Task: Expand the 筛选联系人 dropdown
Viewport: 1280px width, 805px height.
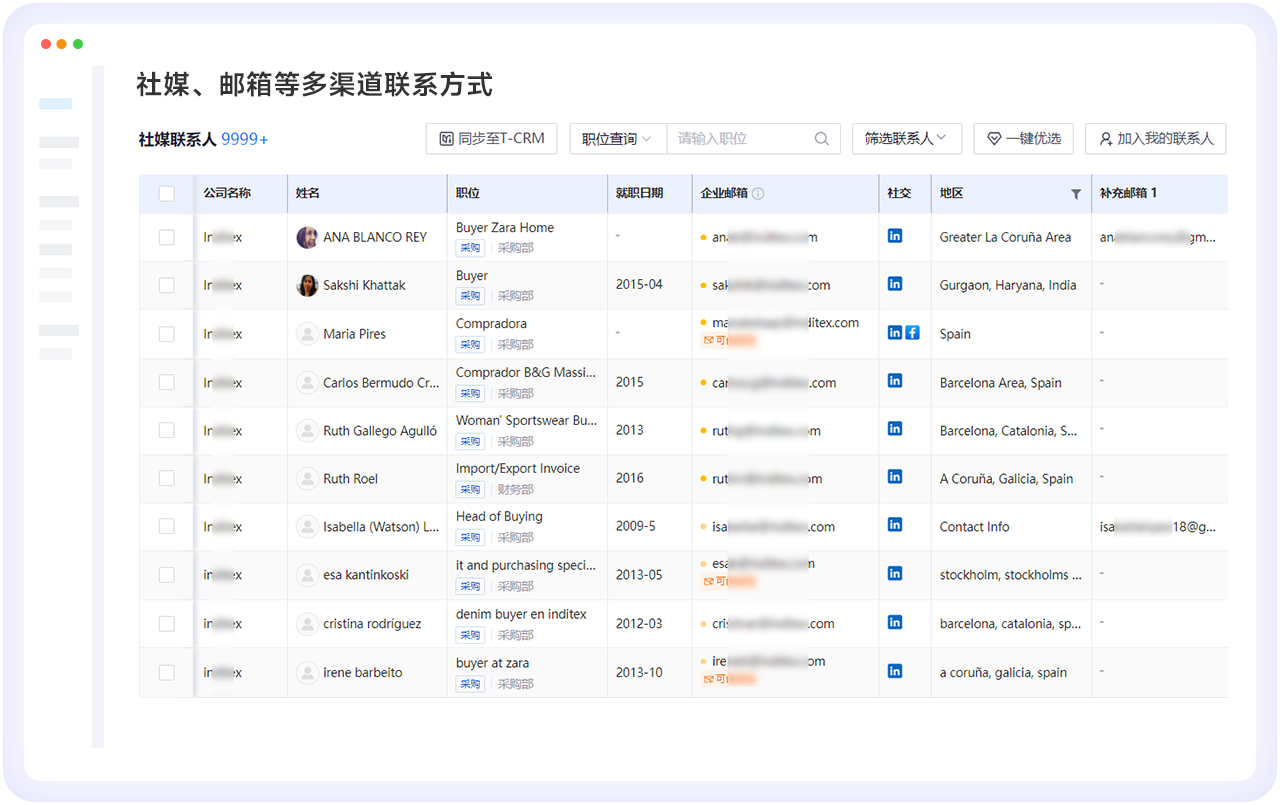Action: pos(905,139)
